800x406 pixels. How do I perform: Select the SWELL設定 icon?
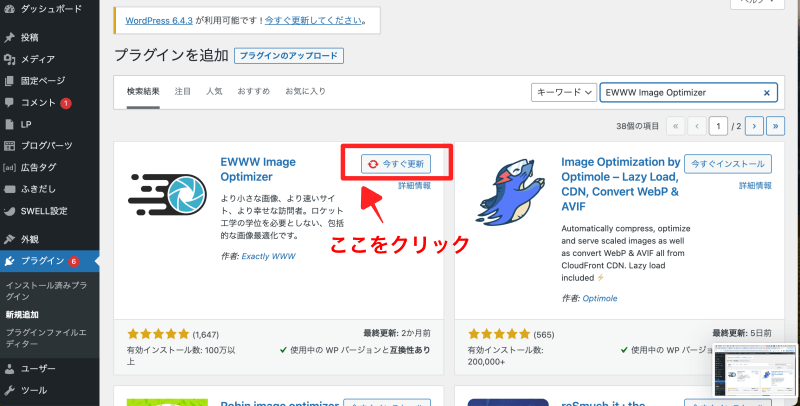(9, 211)
